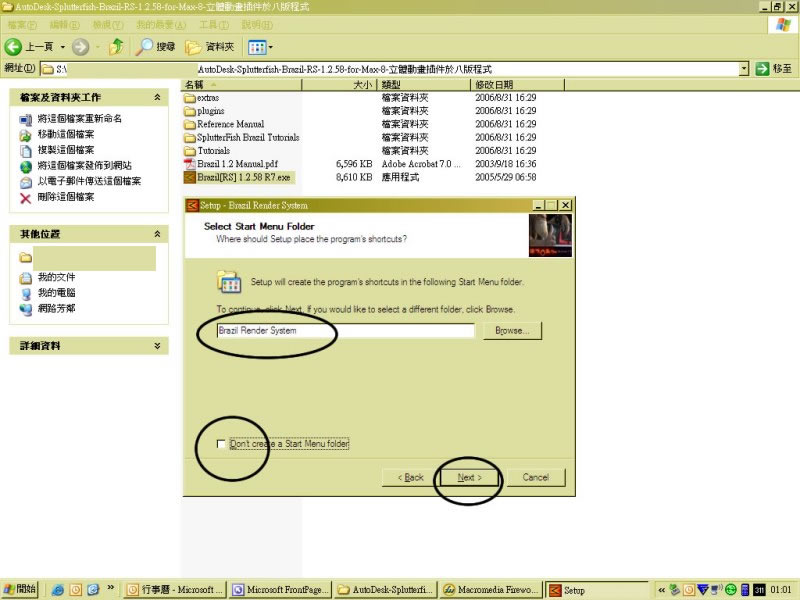The width and height of the screenshot is (800, 600).
Task: Open the Back button history dropdown
Action: (x=63, y=47)
